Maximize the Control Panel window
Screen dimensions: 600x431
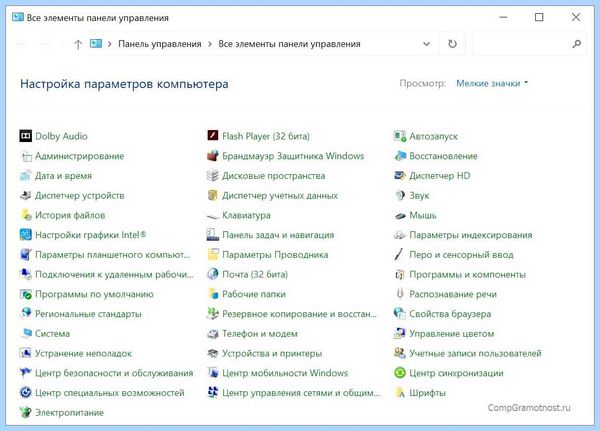tap(539, 17)
